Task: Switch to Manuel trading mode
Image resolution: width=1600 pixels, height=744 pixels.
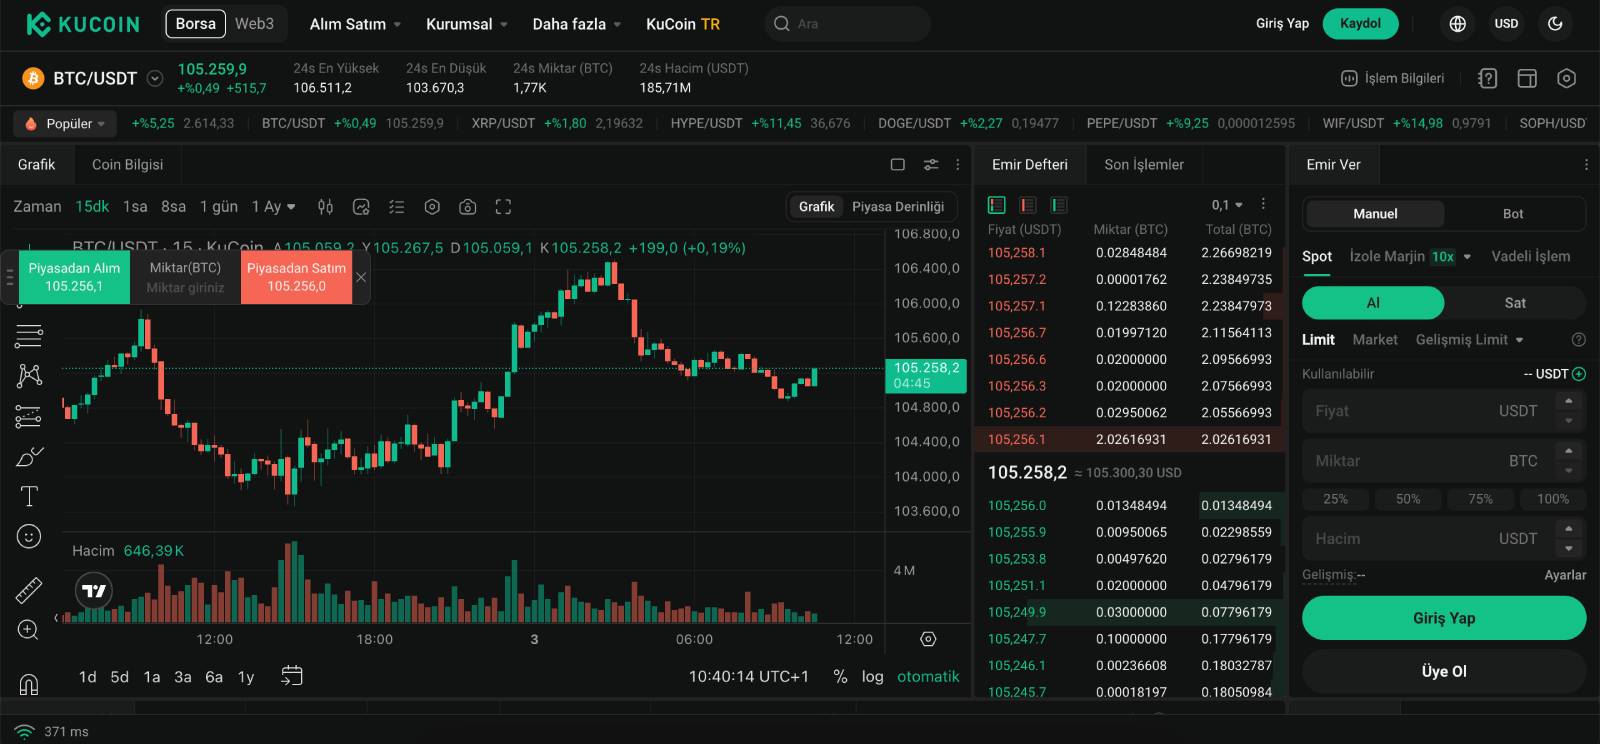Action: point(1375,214)
